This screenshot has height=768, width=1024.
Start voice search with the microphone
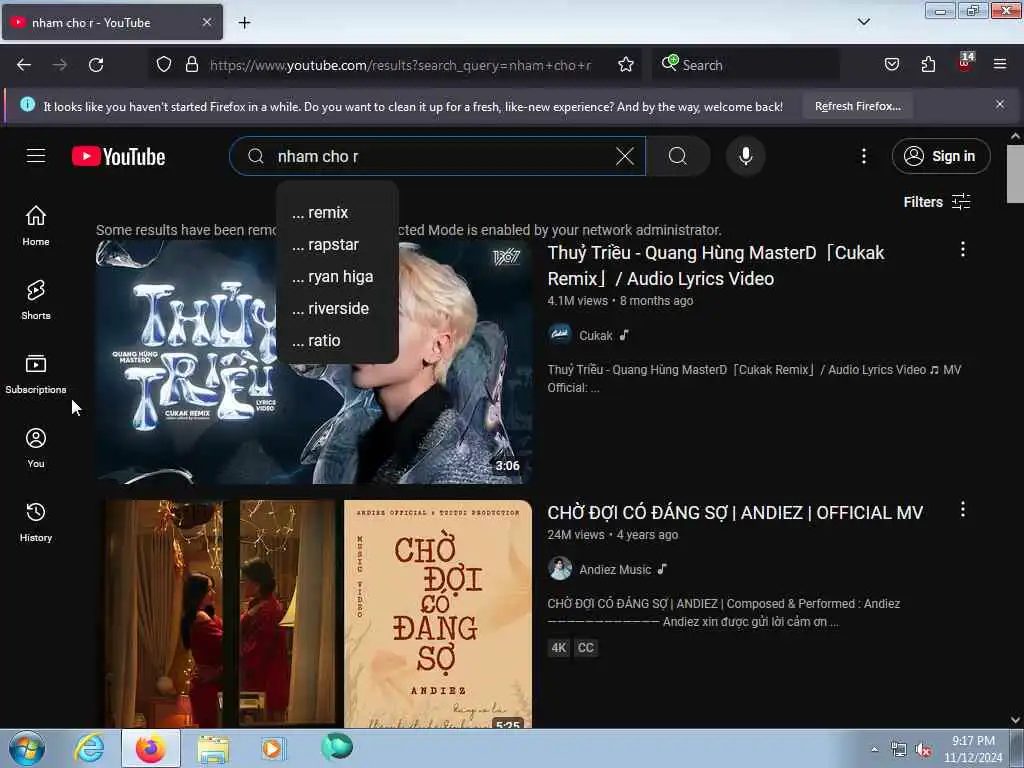click(746, 156)
